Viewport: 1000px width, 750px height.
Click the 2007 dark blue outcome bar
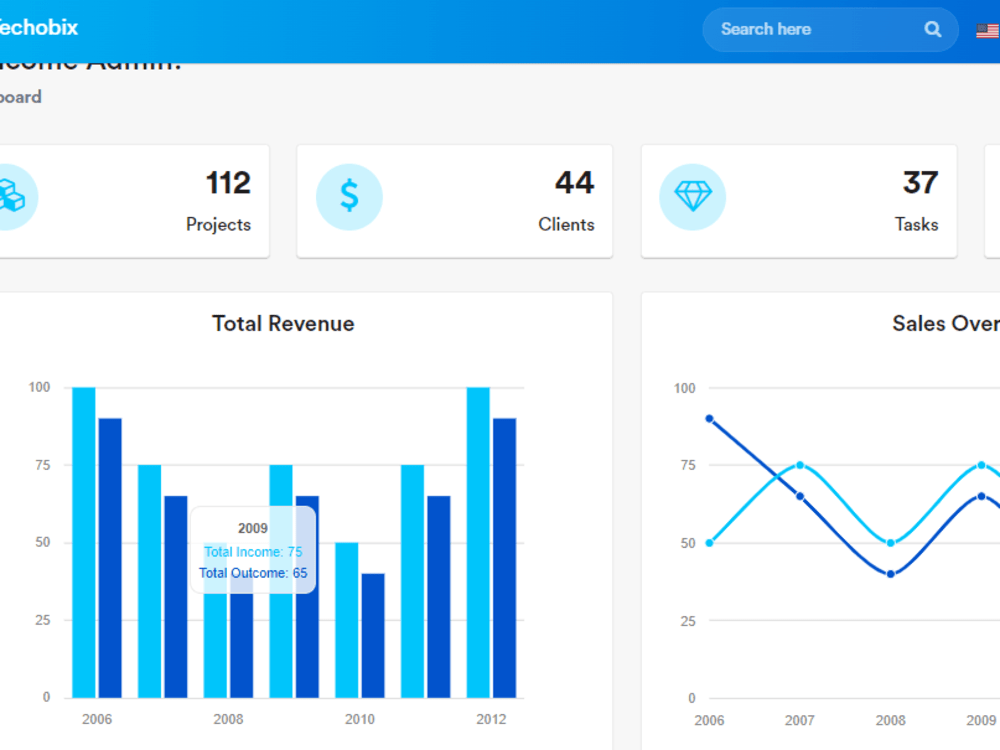[176, 596]
